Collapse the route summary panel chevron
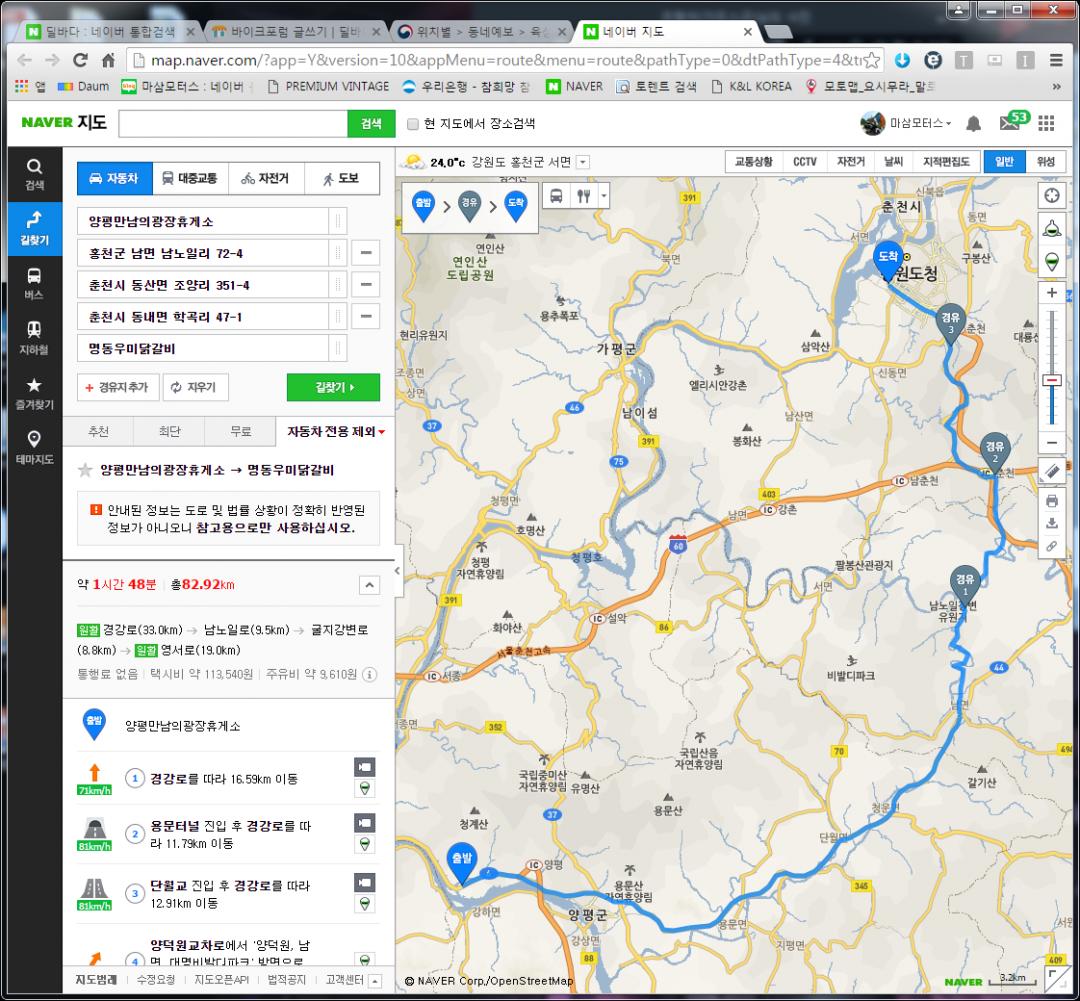 point(368,585)
